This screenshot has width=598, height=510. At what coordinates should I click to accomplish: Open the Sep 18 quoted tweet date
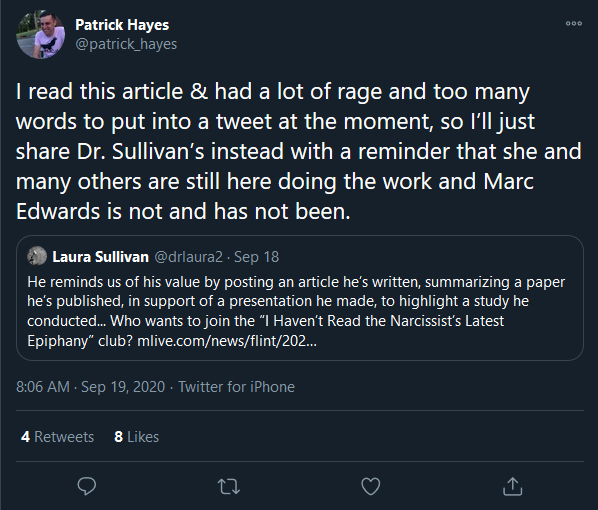[x=256, y=257]
